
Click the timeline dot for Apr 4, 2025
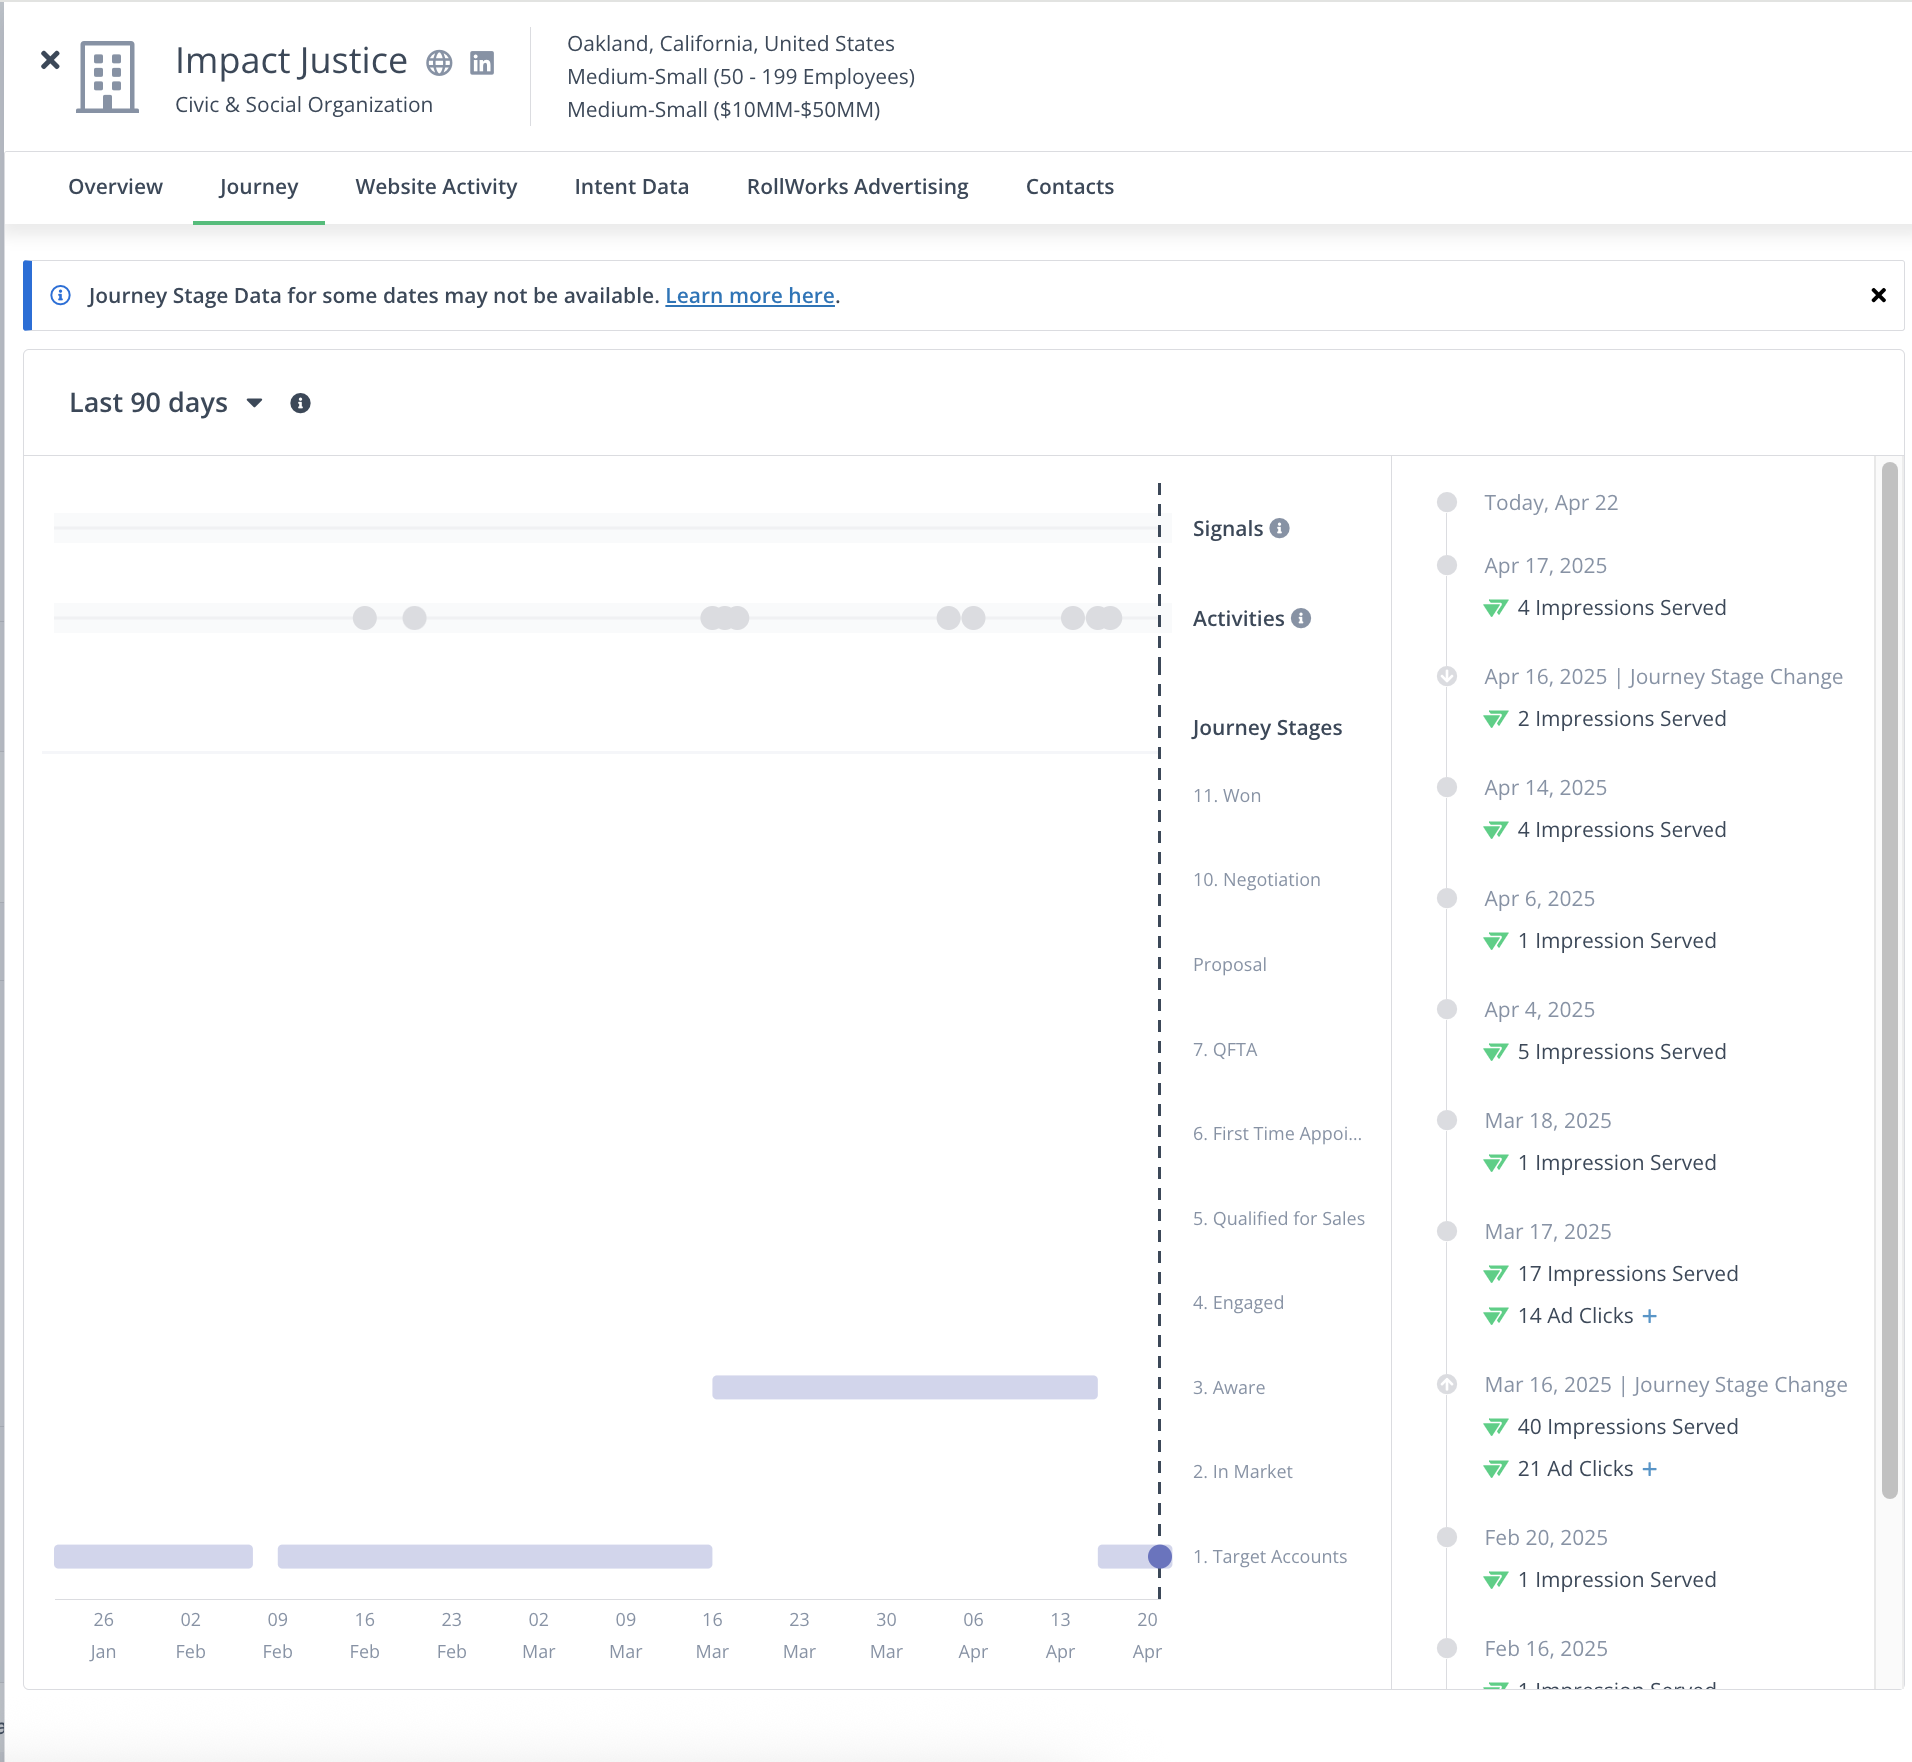pyautogui.click(x=1447, y=1009)
